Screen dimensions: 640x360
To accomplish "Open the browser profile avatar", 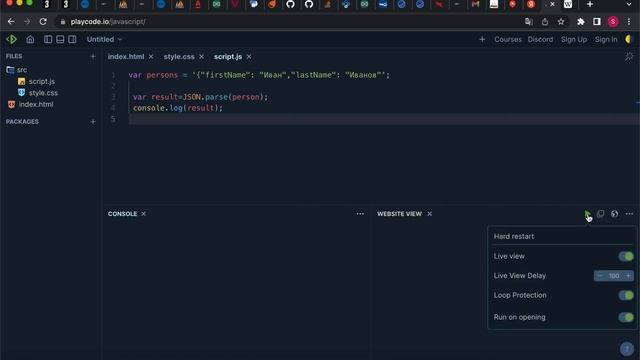I will pos(613,22).
